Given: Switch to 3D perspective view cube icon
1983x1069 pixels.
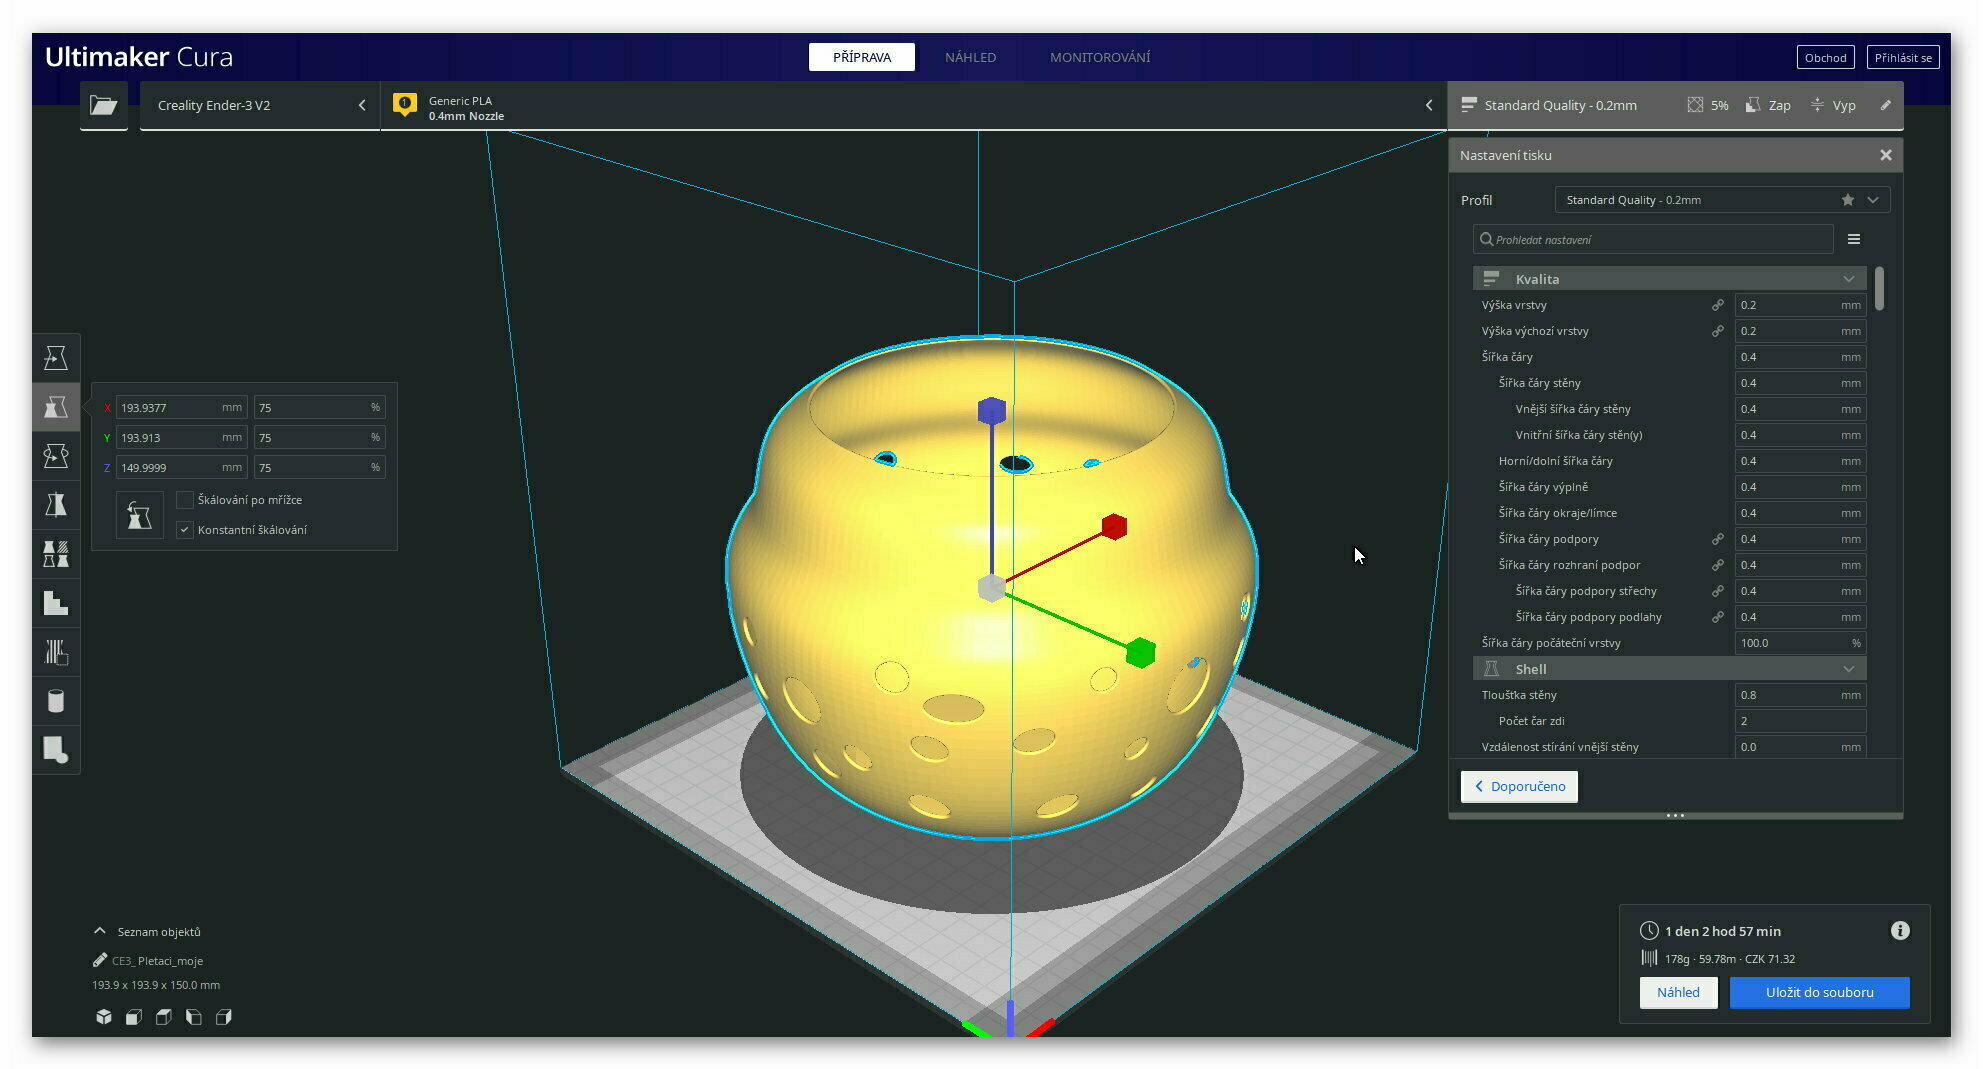Looking at the screenshot, I should point(104,1017).
